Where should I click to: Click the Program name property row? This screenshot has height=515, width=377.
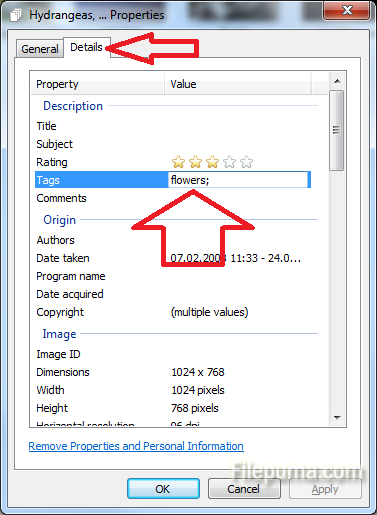(173, 276)
